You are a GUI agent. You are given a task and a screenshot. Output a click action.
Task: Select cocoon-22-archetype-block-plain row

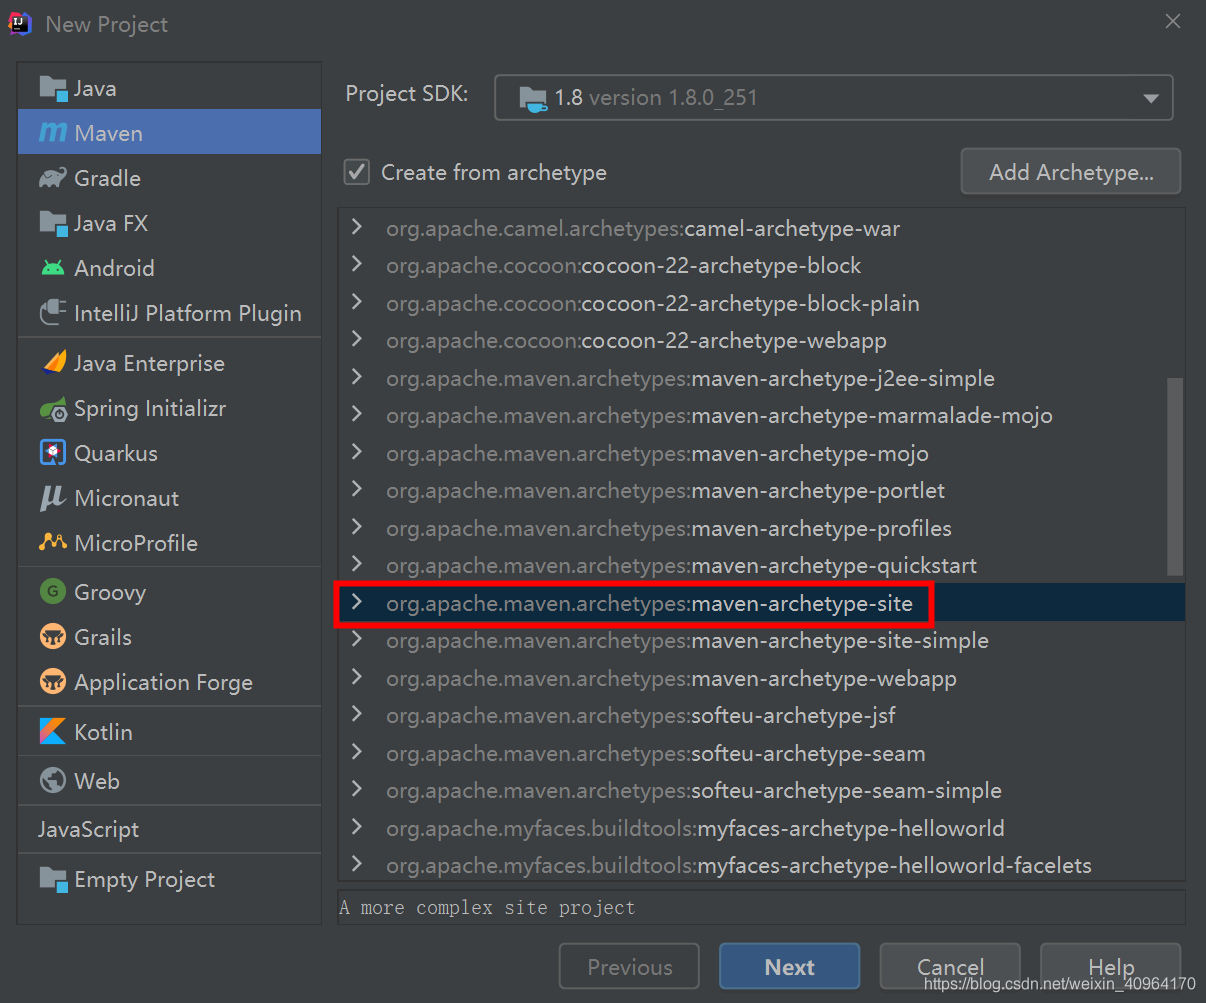pyautogui.click(x=761, y=303)
